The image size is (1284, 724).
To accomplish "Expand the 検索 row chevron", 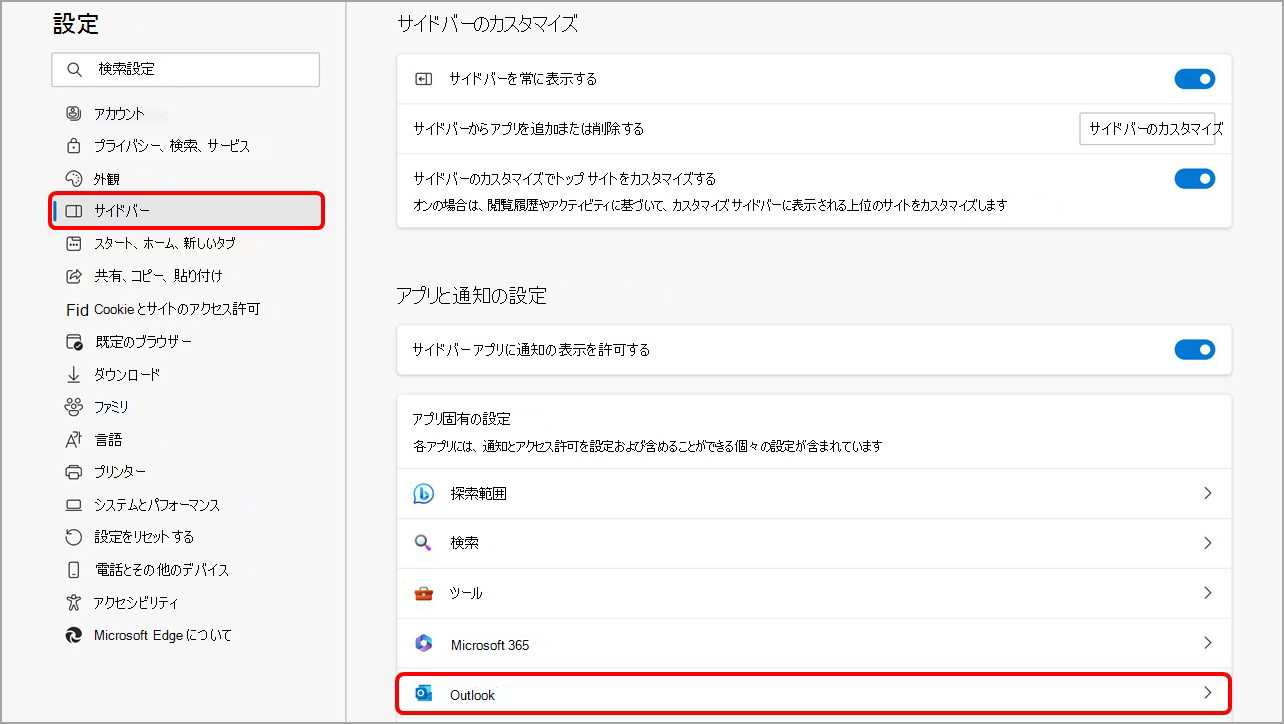I will coord(1207,543).
